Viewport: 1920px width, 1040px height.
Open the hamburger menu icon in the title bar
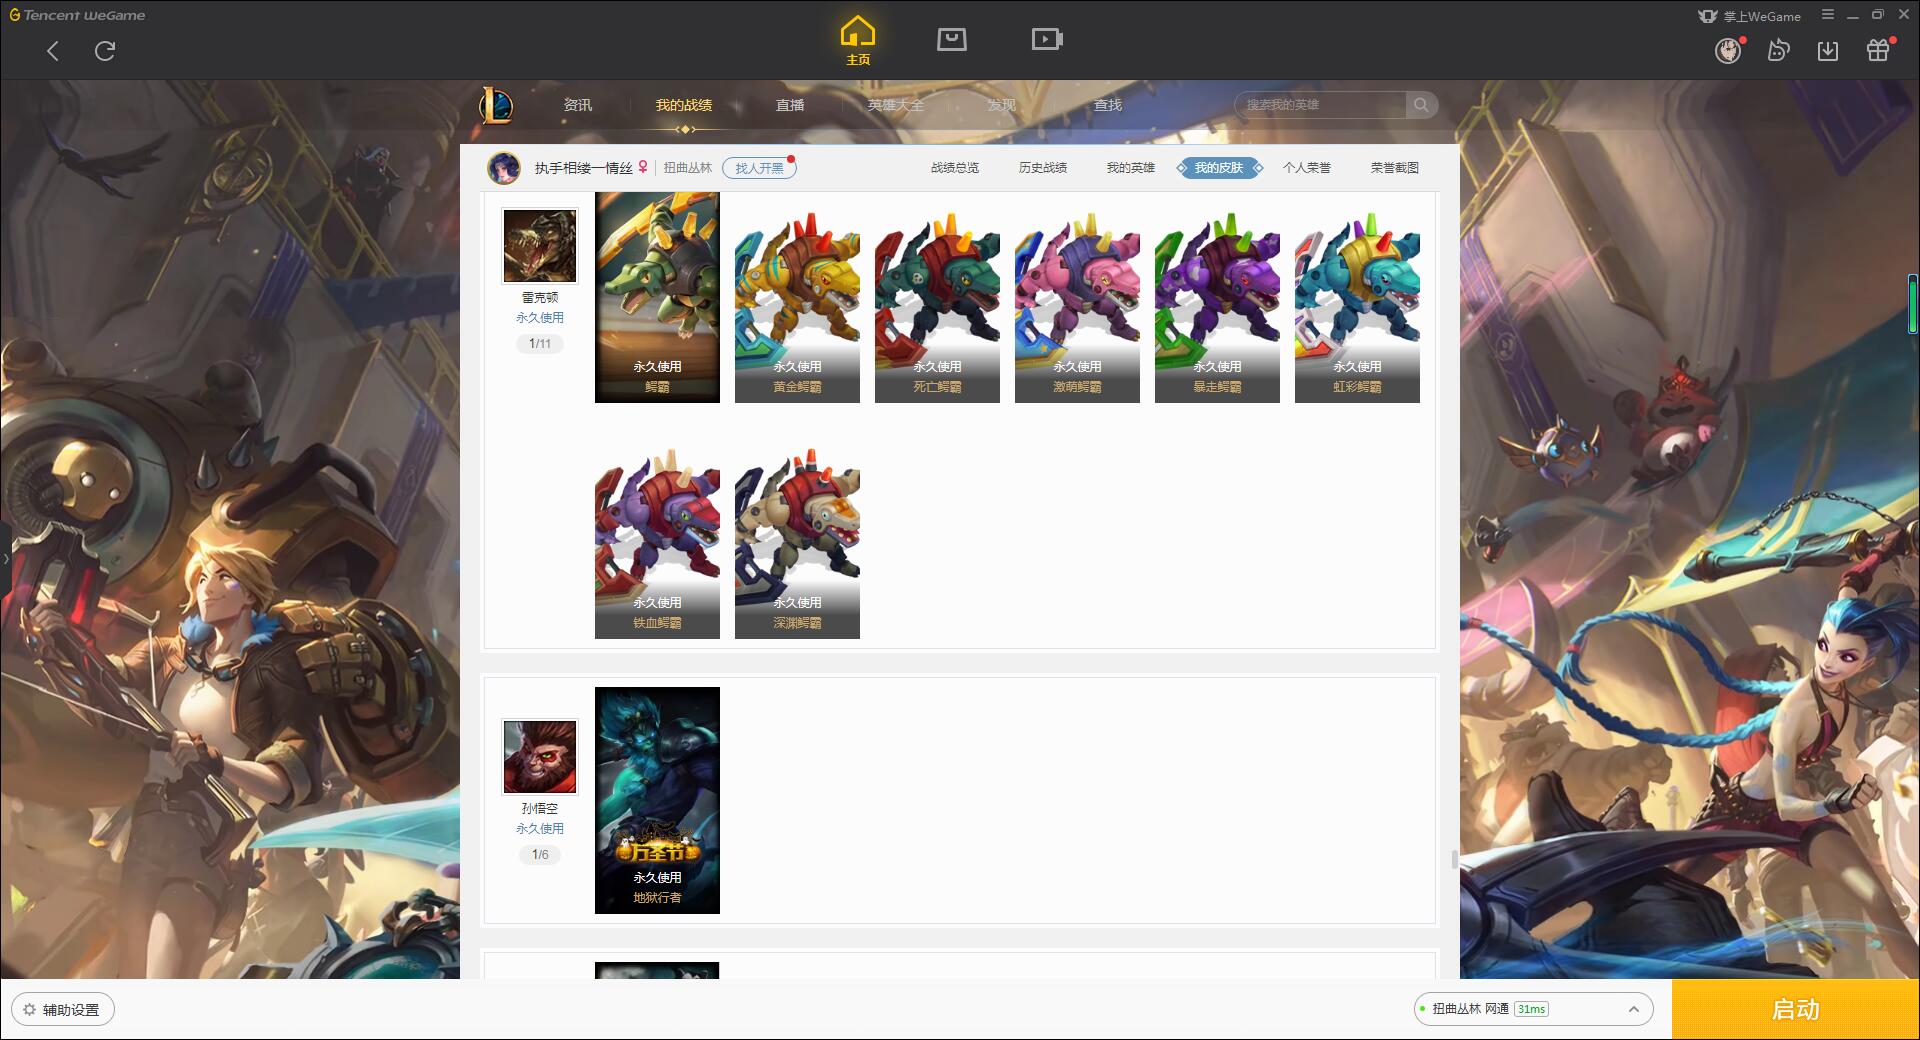tap(1828, 15)
